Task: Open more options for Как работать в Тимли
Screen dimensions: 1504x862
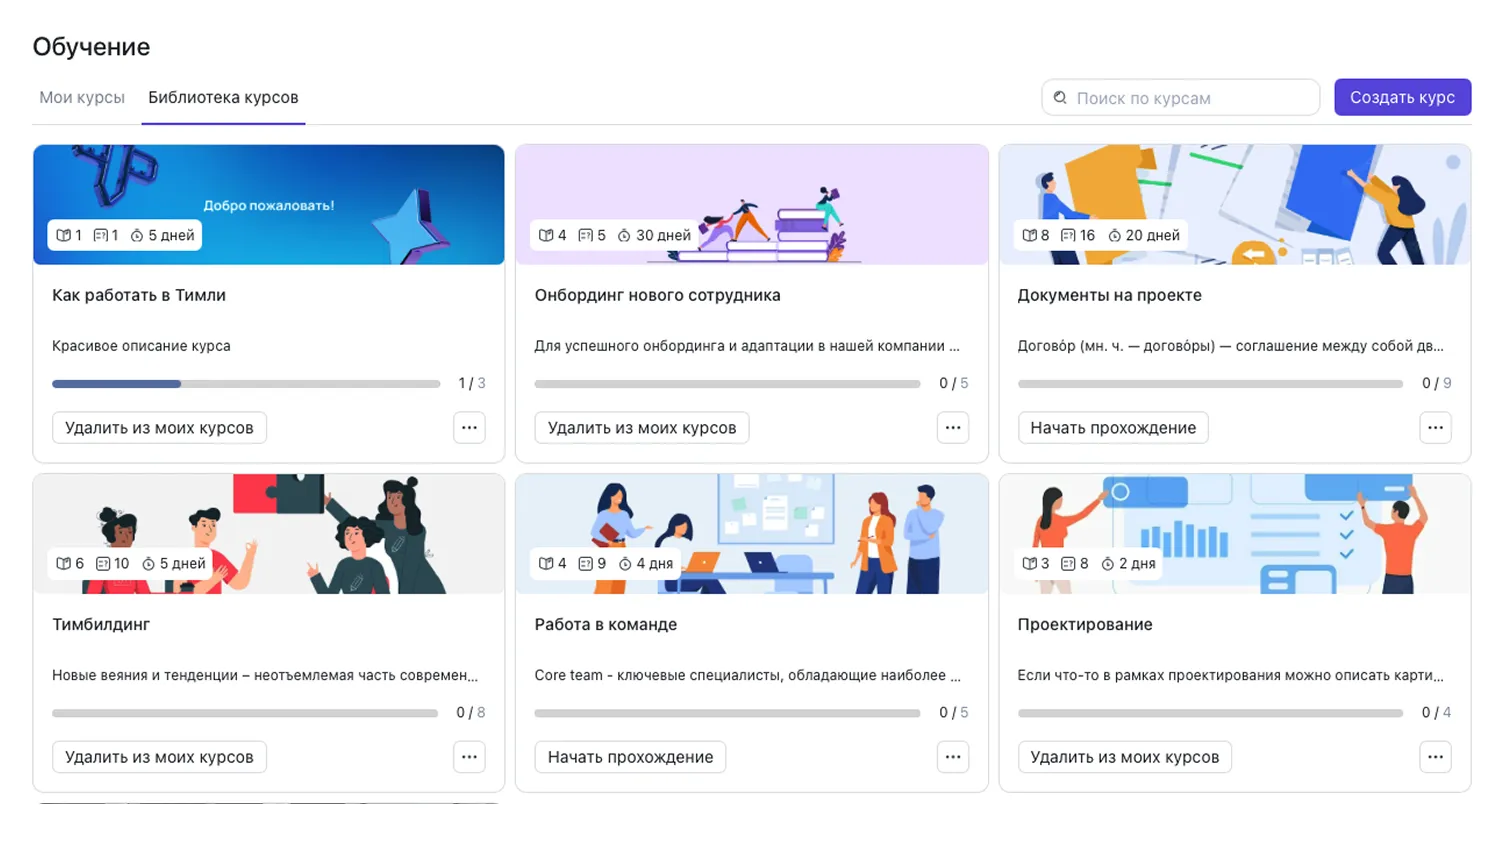Action: [x=469, y=428]
